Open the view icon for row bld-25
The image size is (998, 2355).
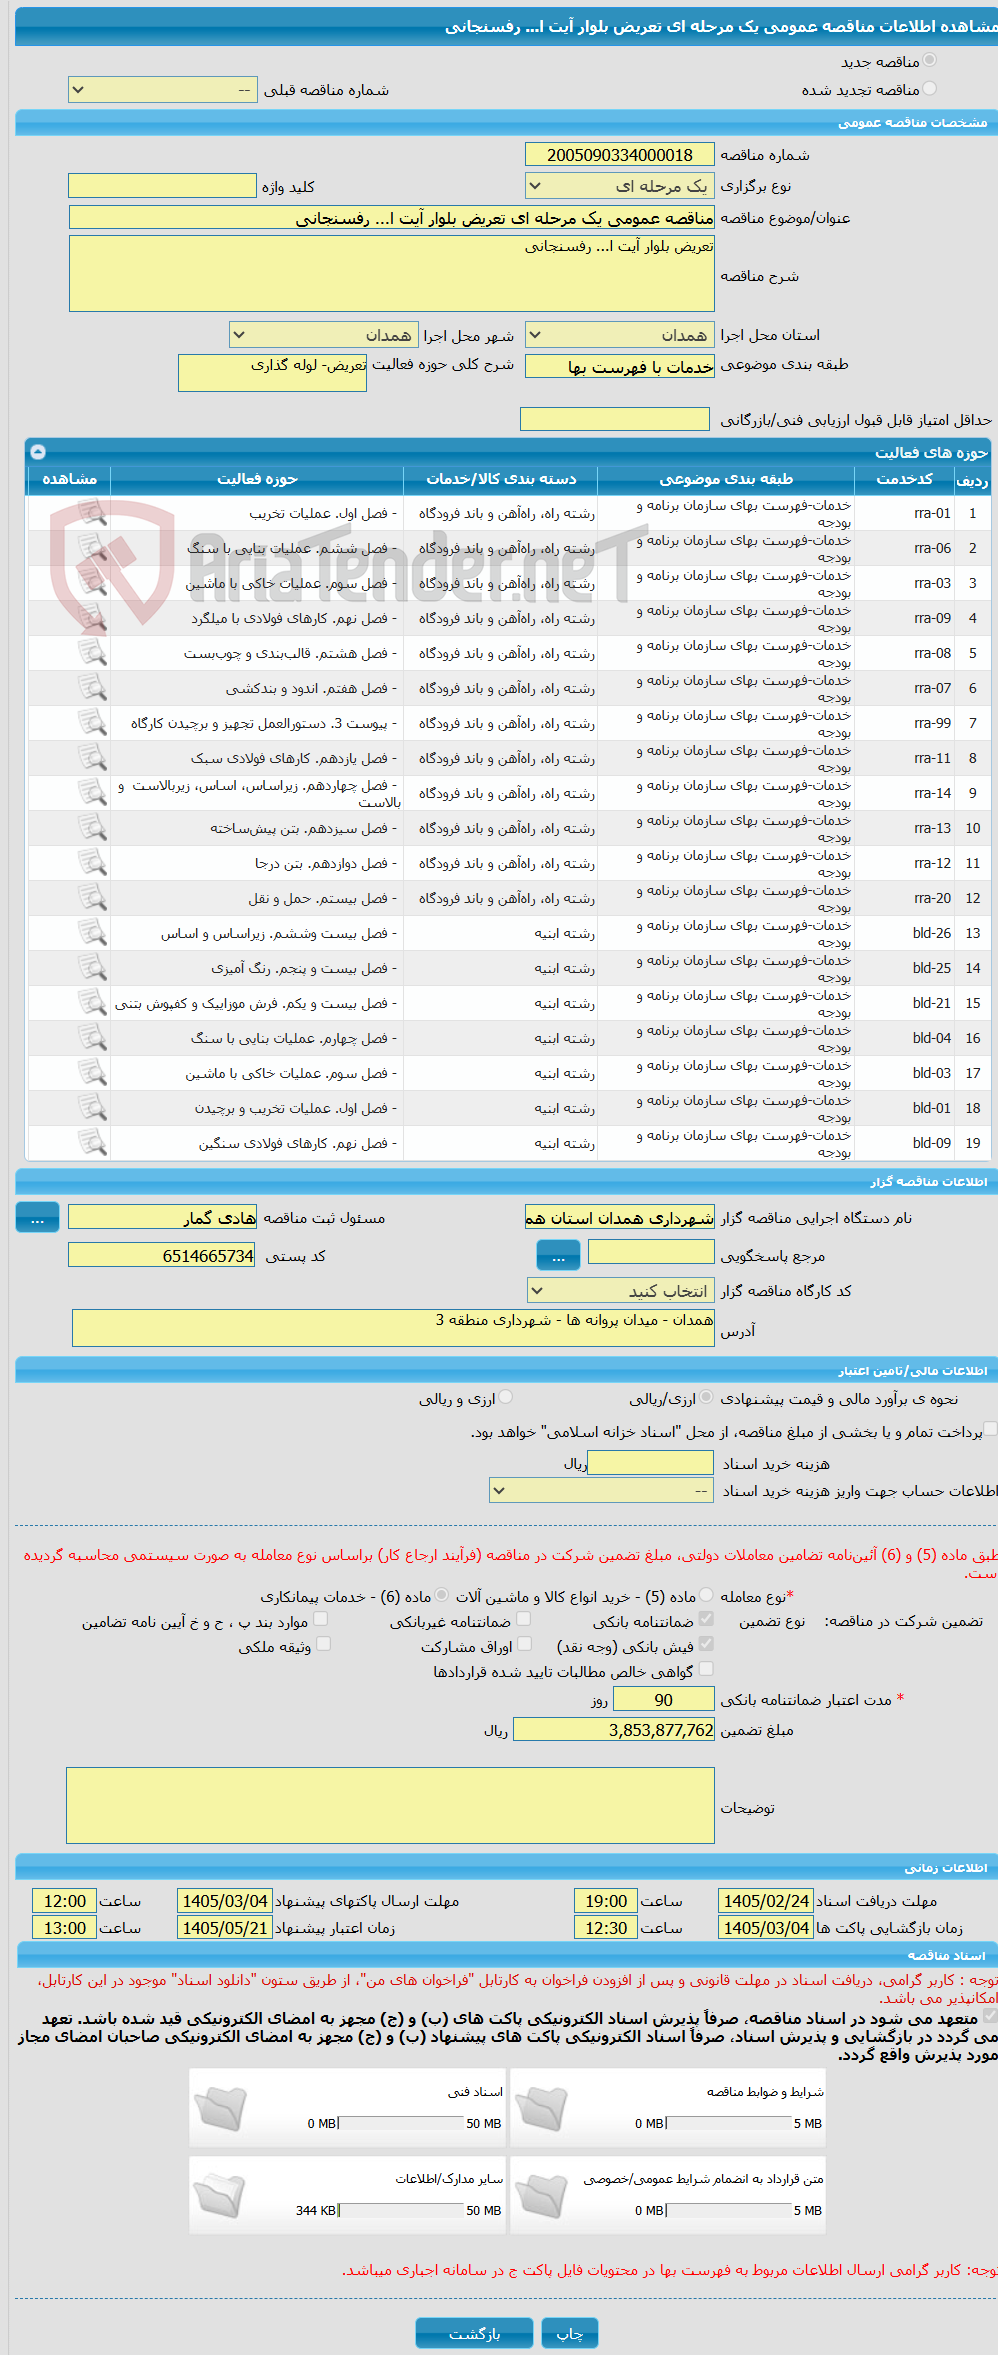click(x=92, y=968)
